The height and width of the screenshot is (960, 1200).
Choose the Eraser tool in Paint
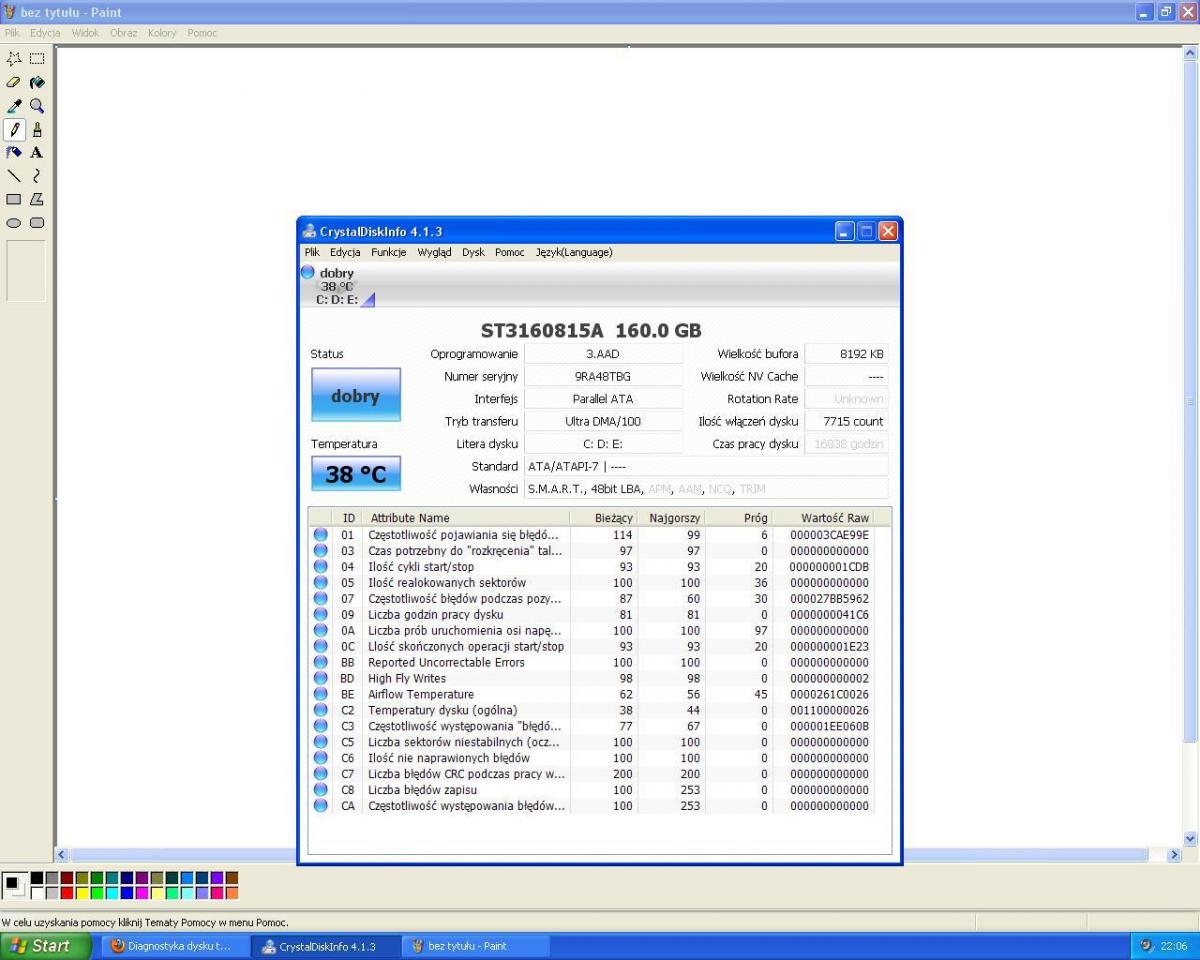click(x=14, y=82)
